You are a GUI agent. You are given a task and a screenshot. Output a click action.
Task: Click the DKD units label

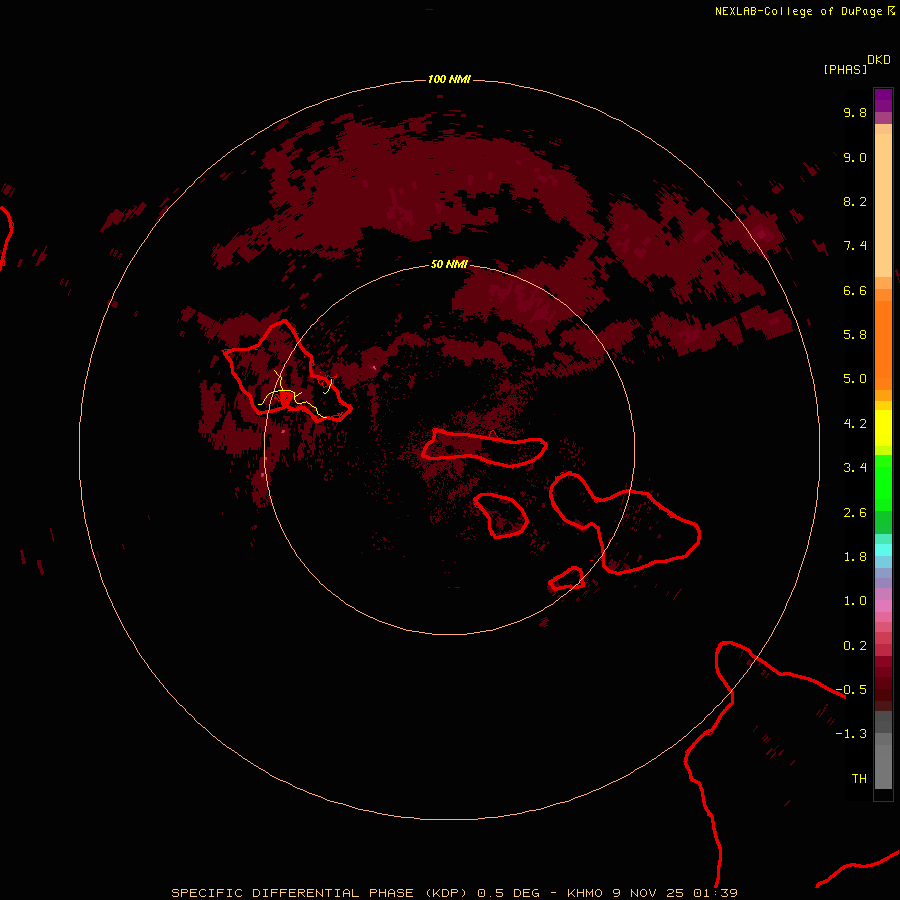coord(879,60)
